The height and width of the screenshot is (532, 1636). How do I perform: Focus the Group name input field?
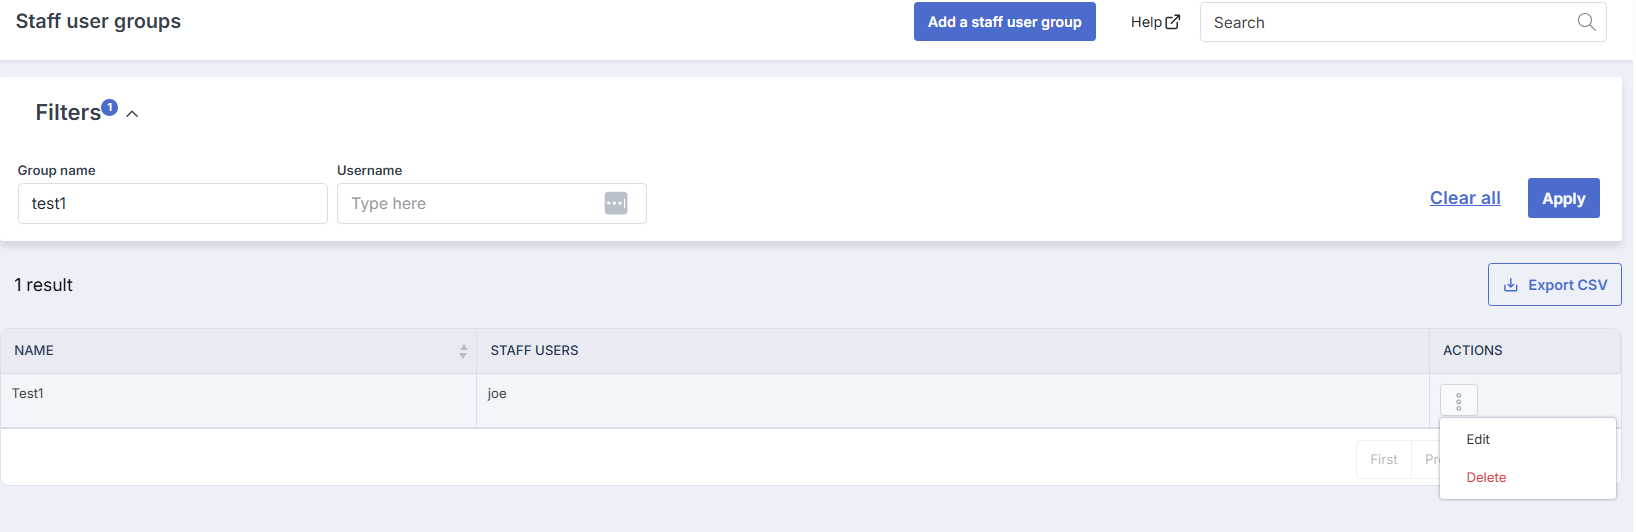pos(173,203)
